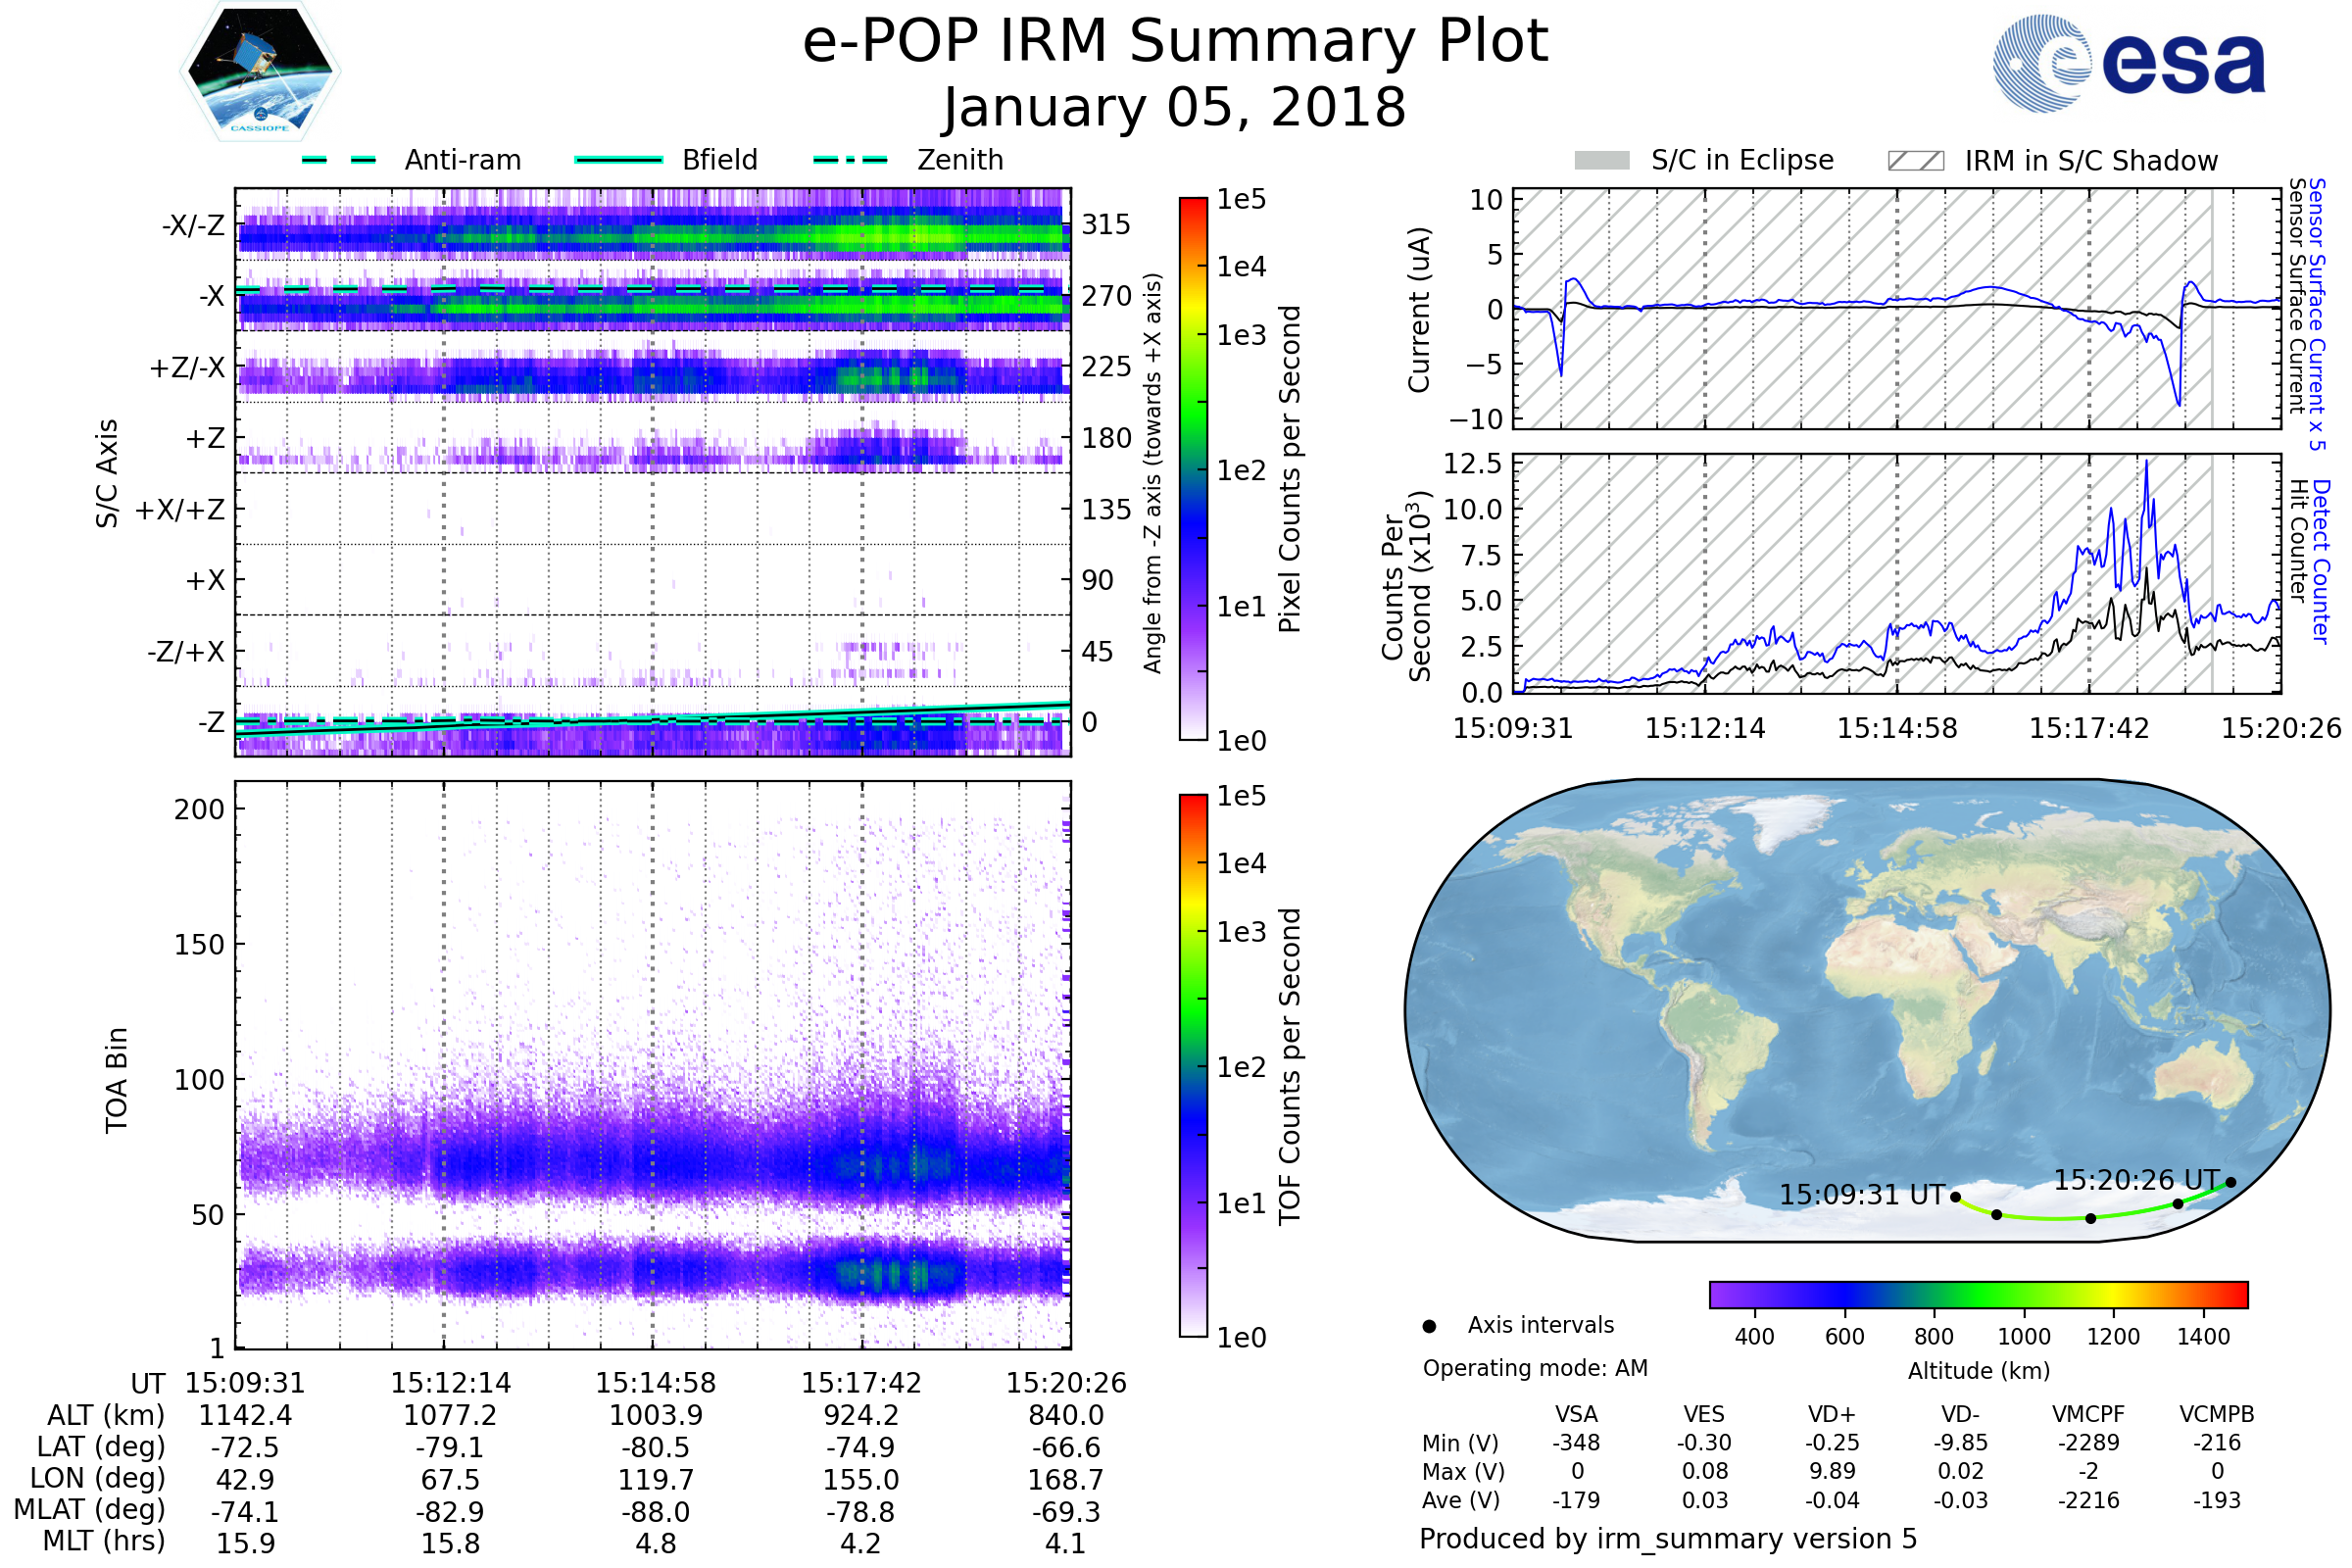Click the TOA Bin axis label
The width and height of the screenshot is (2352, 1568).
(x=117, y=1080)
